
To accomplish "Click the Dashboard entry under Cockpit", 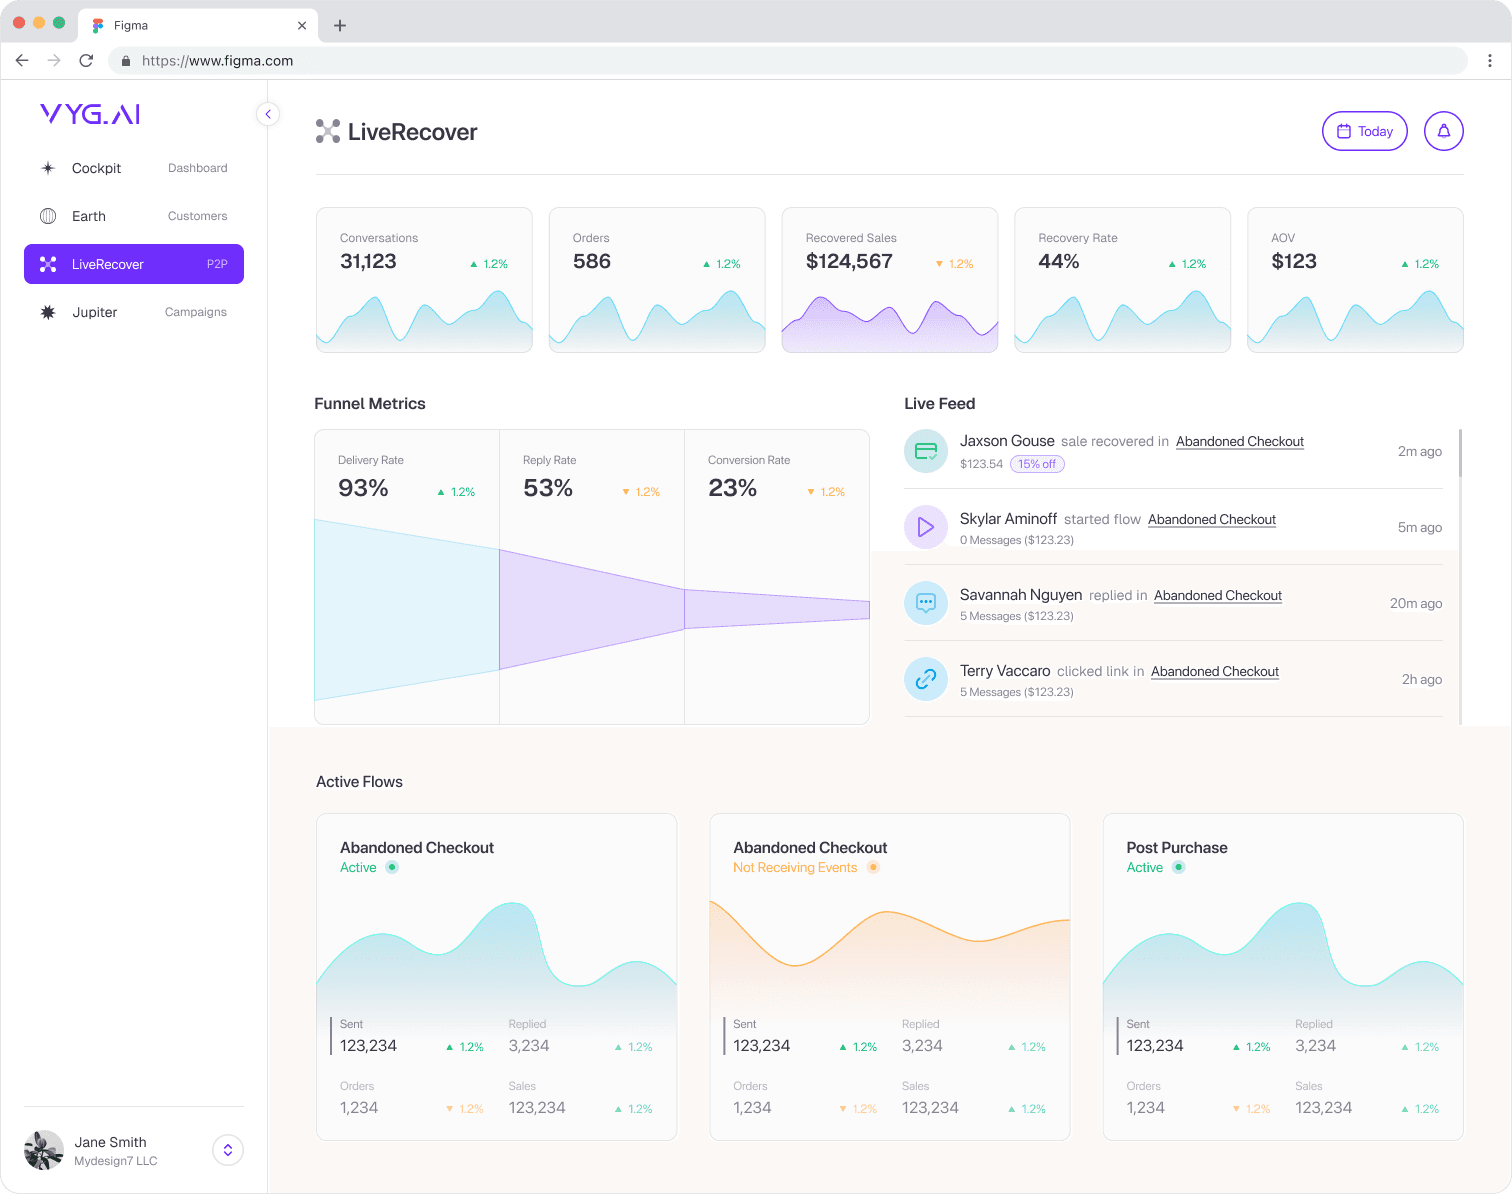I will point(197,168).
